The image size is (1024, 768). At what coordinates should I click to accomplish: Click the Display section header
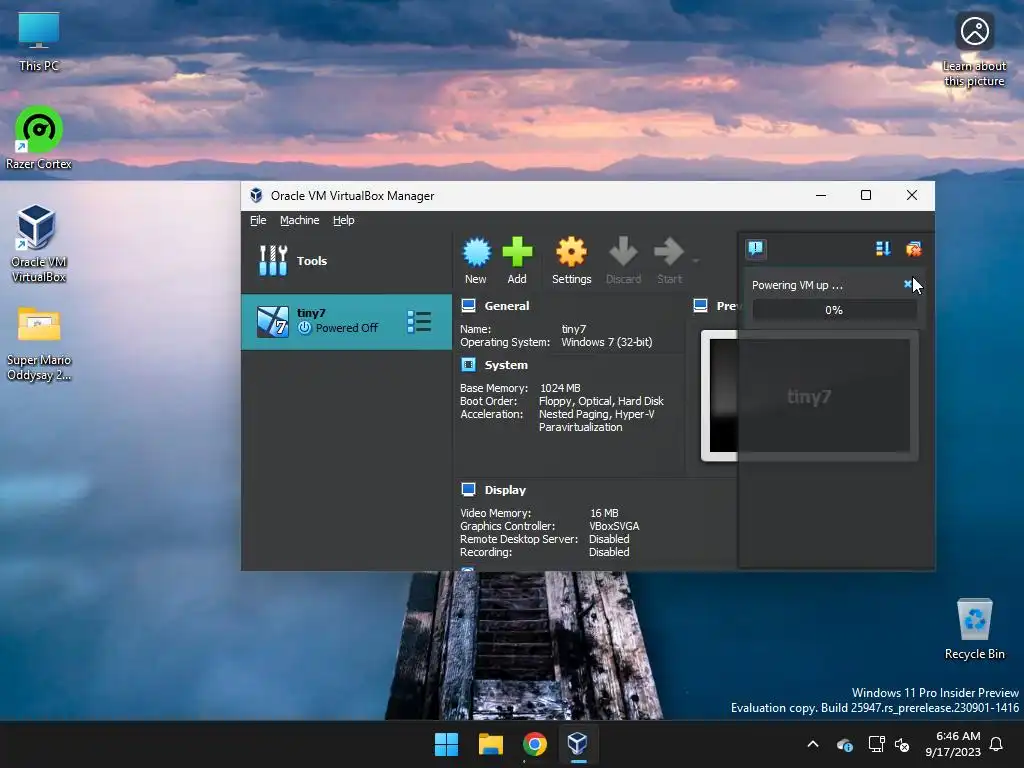[505, 490]
